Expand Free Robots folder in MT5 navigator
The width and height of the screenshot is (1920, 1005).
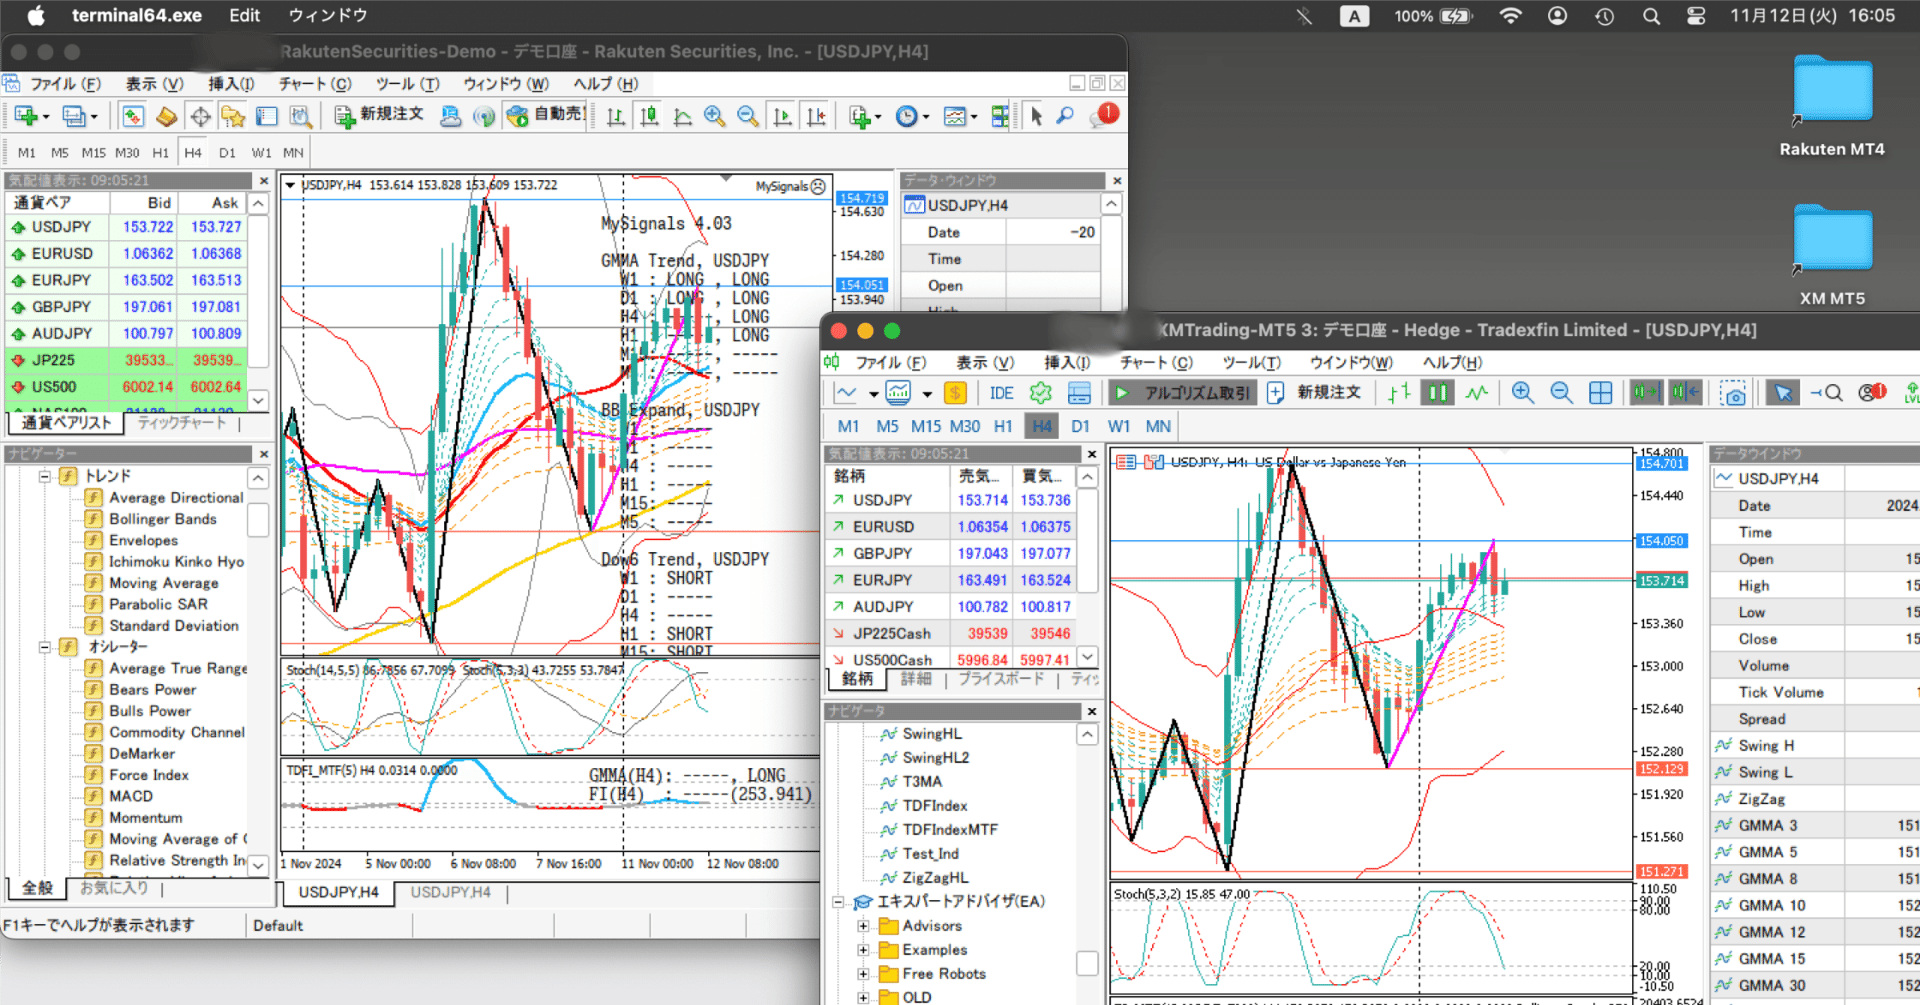[x=863, y=974]
